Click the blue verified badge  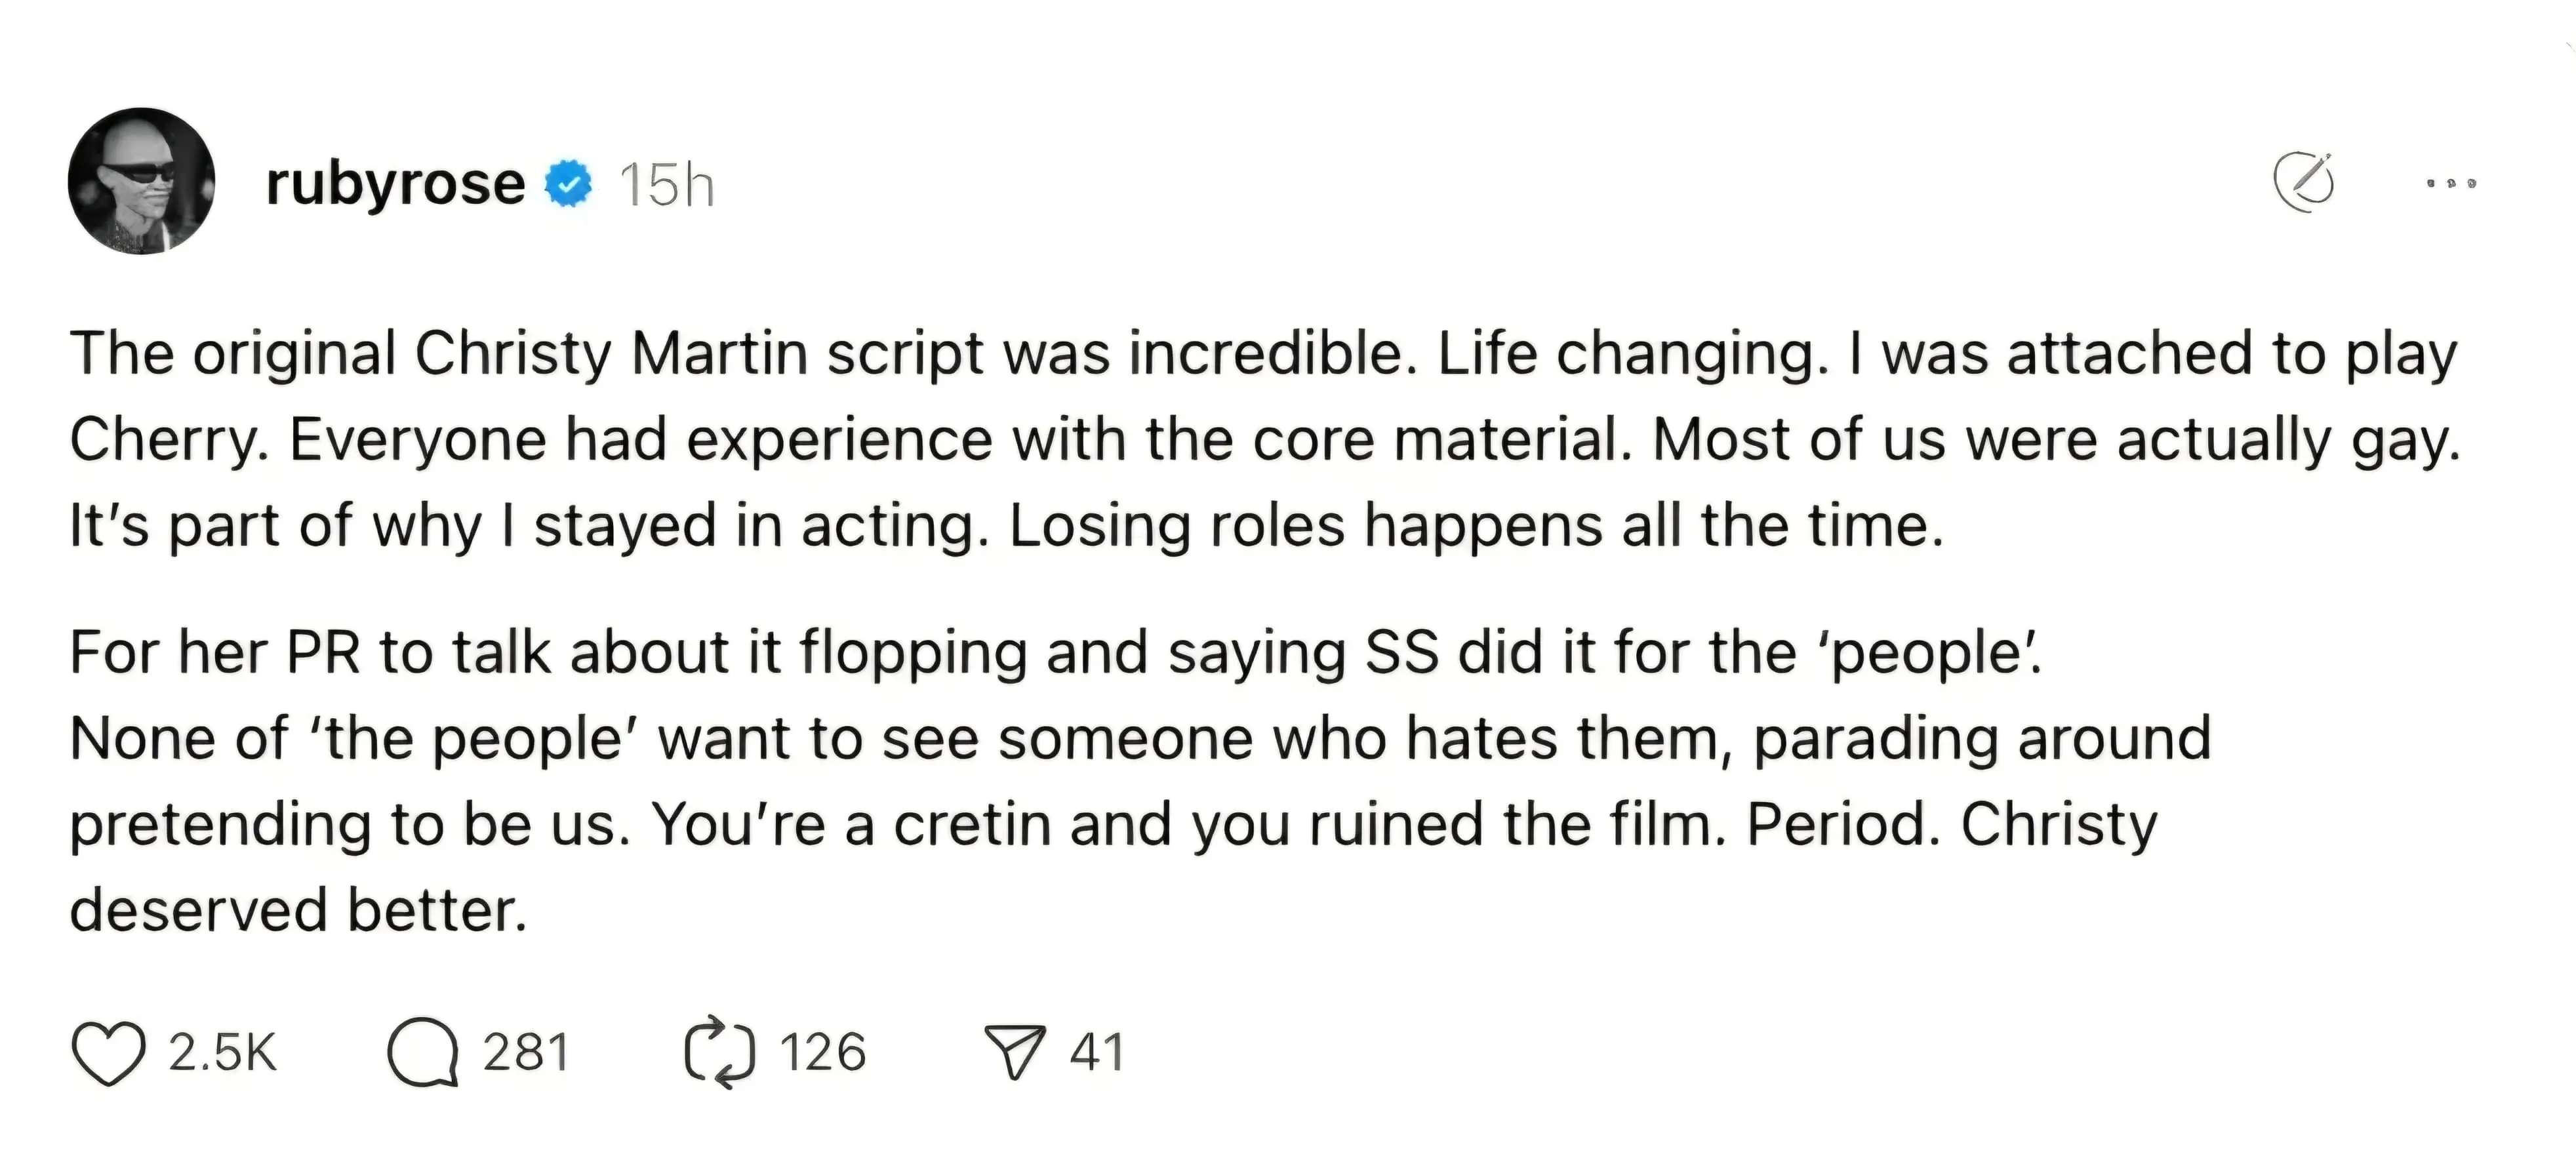click(x=568, y=184)
